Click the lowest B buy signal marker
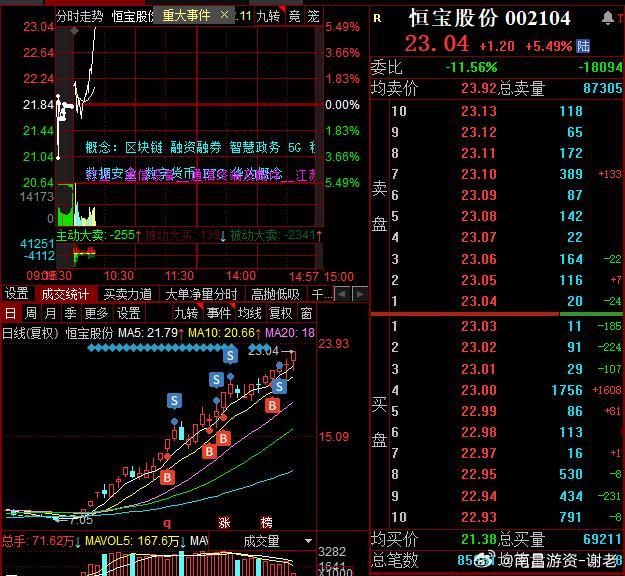 [167, 477]
